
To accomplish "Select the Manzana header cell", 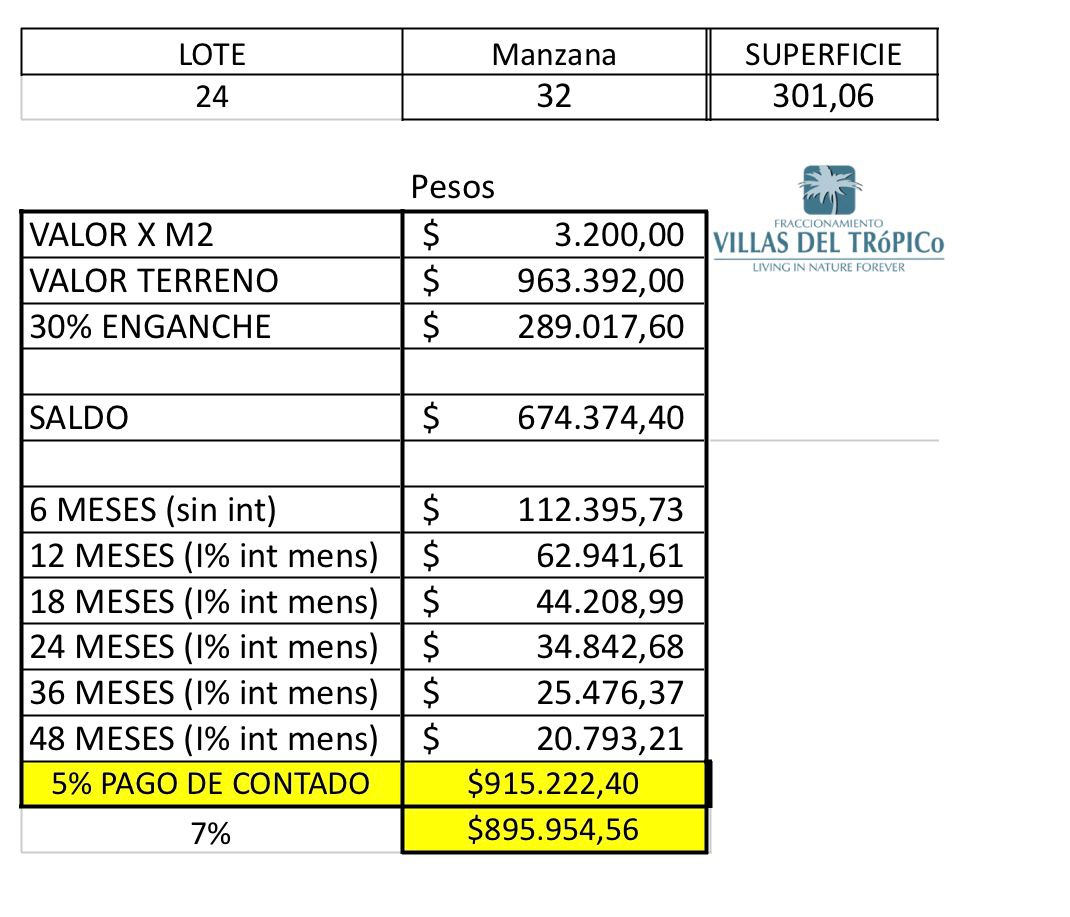I will click(554, 53).
